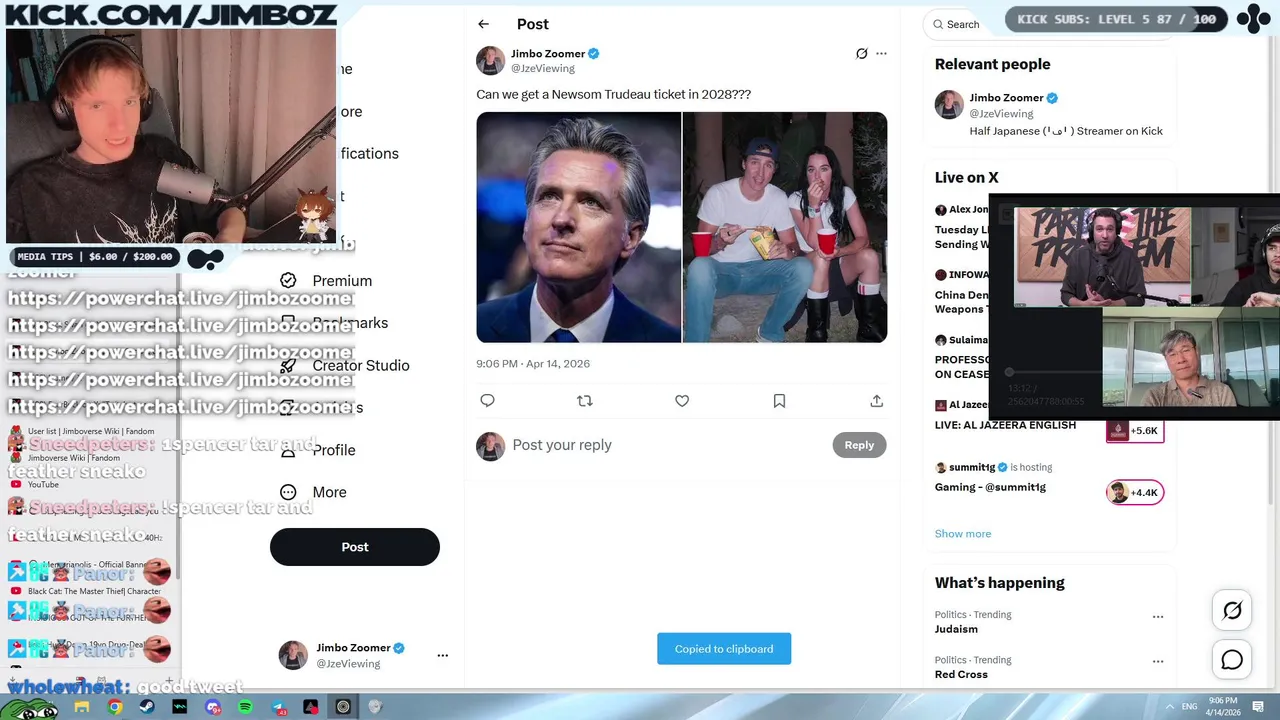Open OBS Studio from the taskbar
Viewport: 1280px width, 720px height.
[343, 707]
